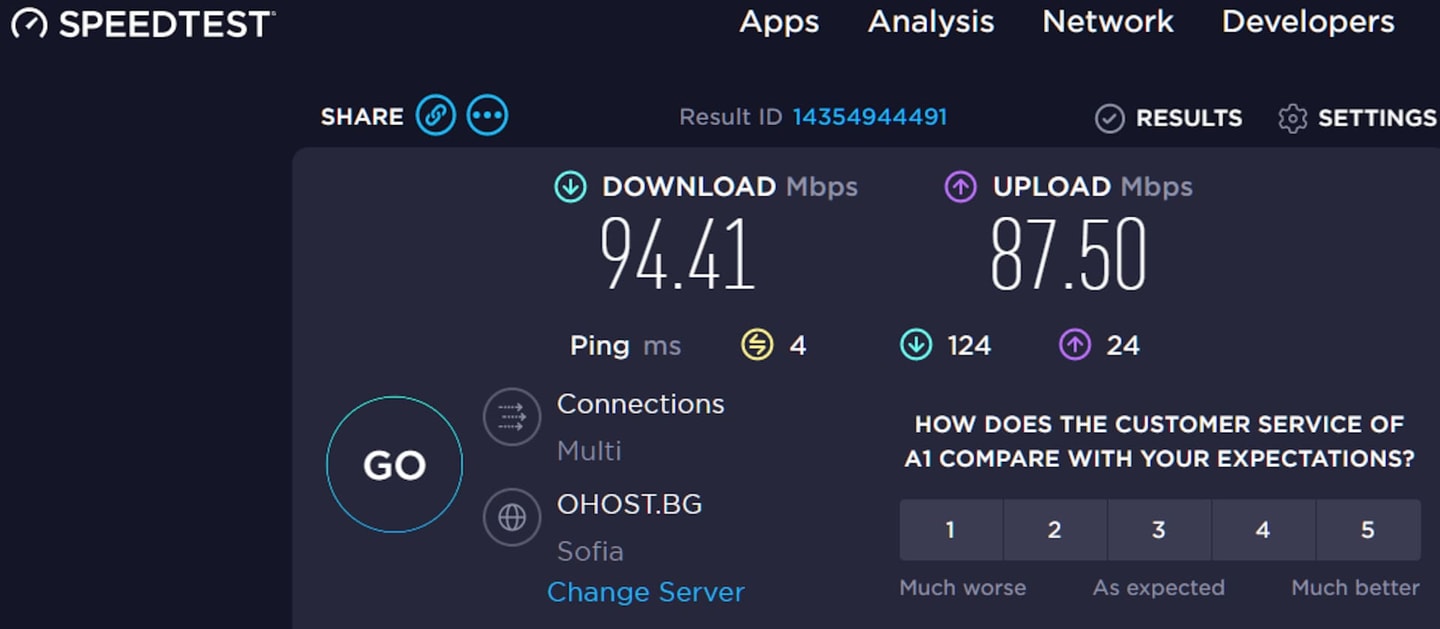Click the yellow idle ping icon
Viewport: 1440px width, 629px height.
757,345
